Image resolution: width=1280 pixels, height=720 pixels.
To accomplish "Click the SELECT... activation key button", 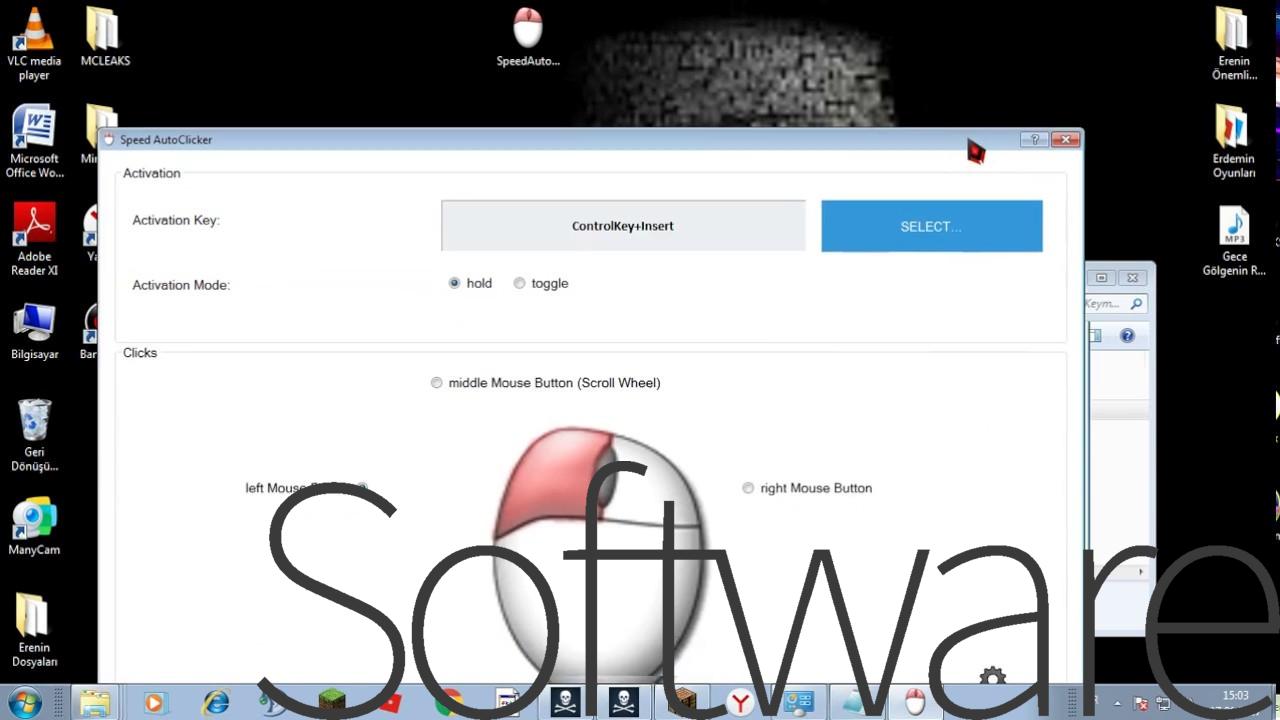I will [x=931, y=226].
